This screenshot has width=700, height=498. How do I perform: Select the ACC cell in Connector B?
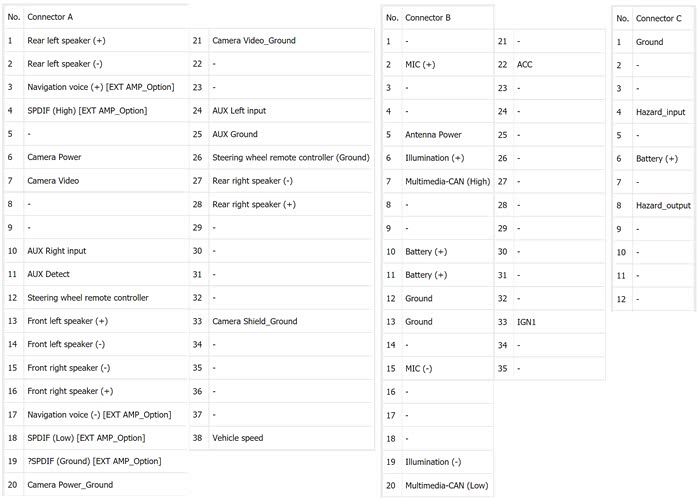pos(525,64)
